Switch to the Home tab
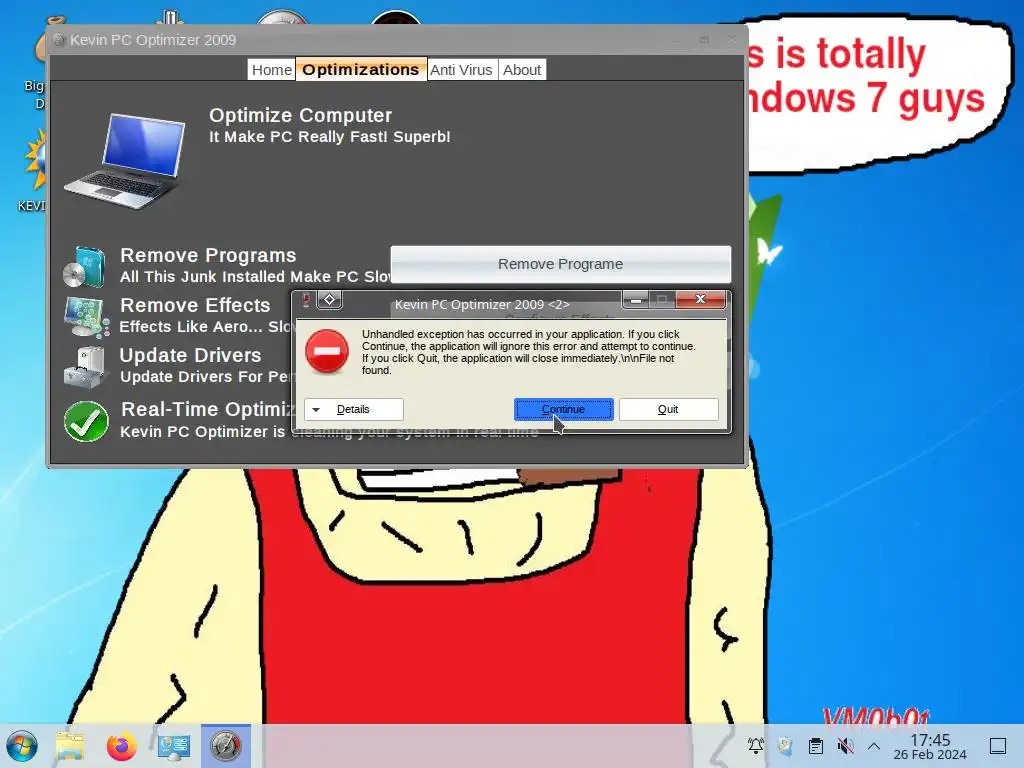Screen dimensions: 1024x768 (272, 70)
